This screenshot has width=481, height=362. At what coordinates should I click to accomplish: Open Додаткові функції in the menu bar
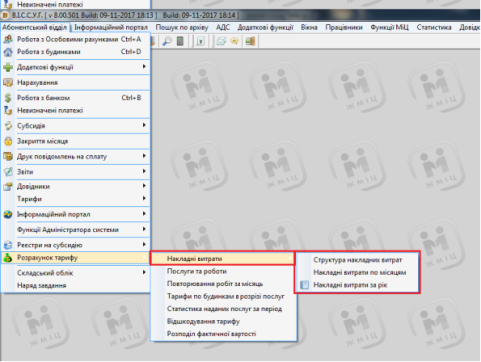[265, 27]
